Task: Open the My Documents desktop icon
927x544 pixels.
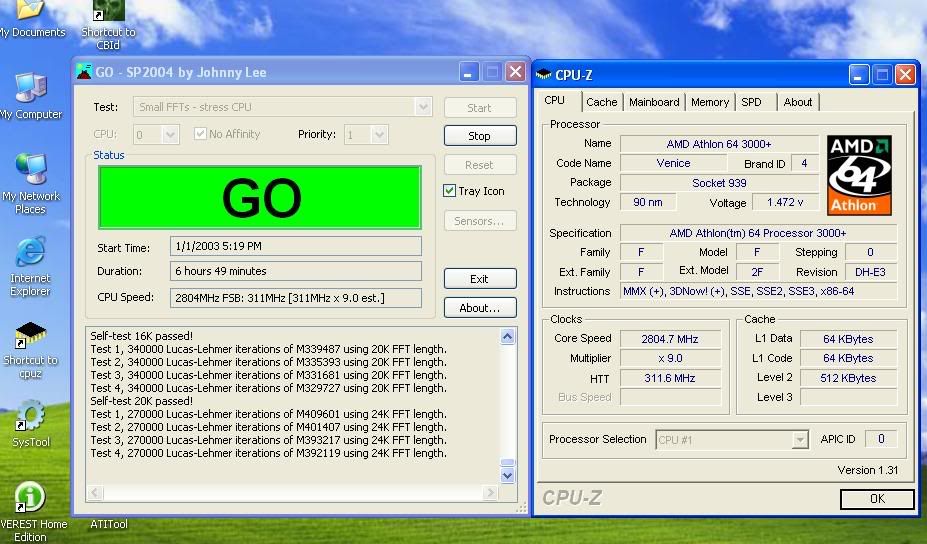Action: pos(31,18)
